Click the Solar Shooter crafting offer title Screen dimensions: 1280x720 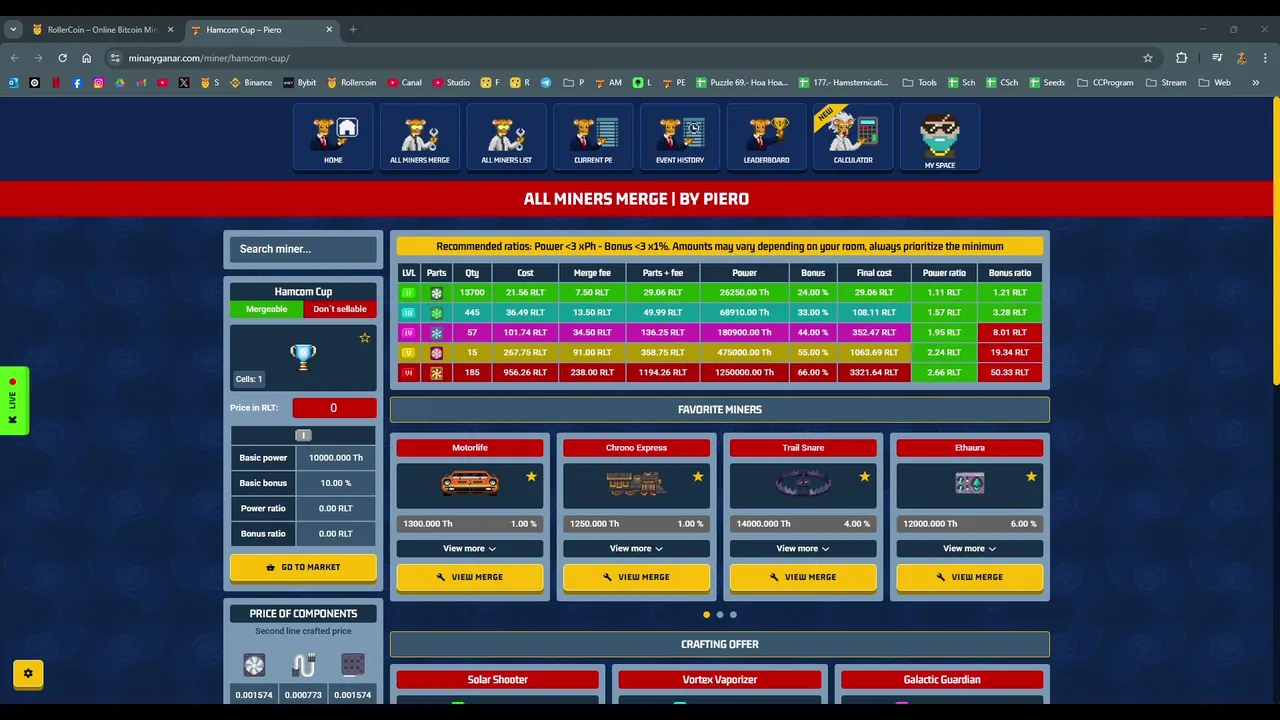[498, 680]
